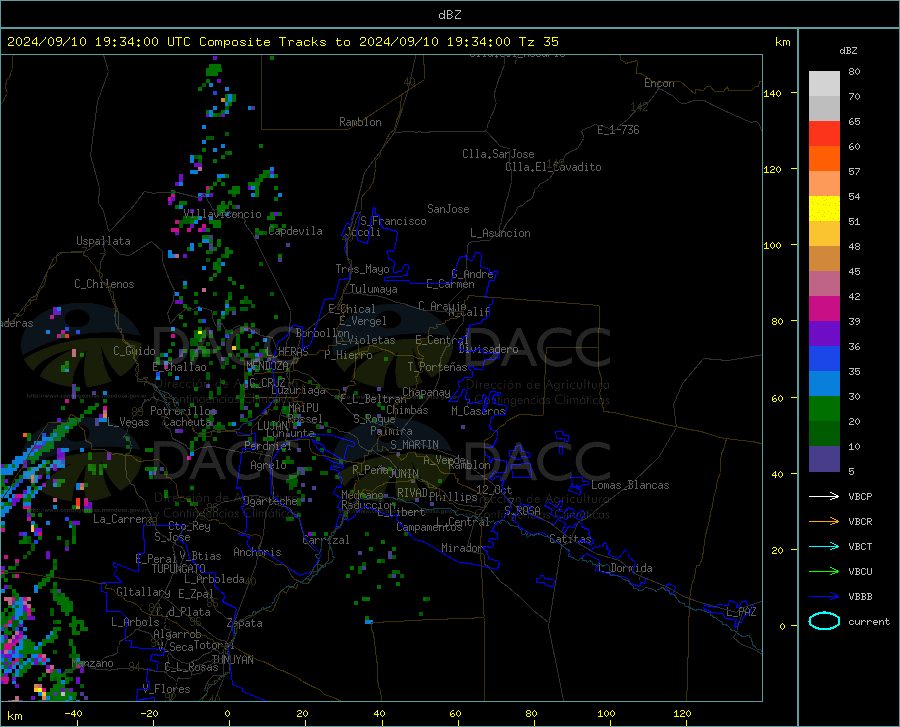Select the Villavicencio location label
The width and height of the screenshot is (900, 727).
[x=222, y=214]
